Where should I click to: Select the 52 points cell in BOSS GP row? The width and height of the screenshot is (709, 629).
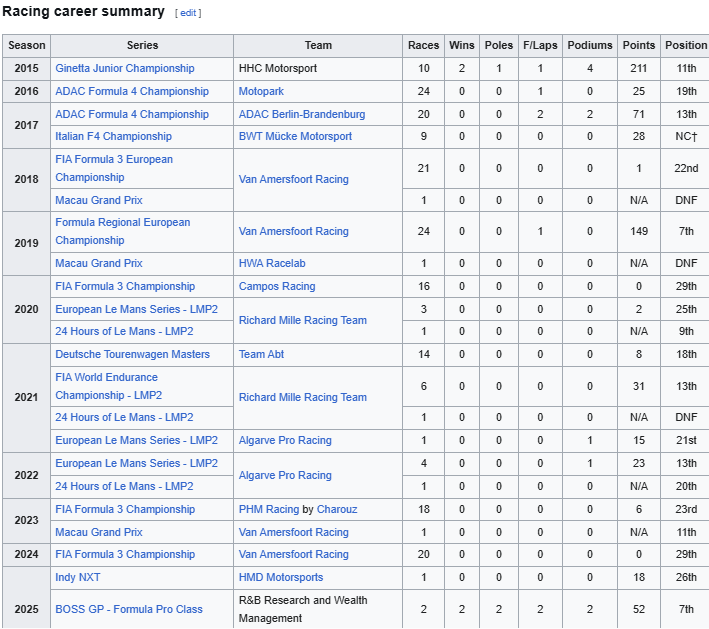(x=639, y=609)
